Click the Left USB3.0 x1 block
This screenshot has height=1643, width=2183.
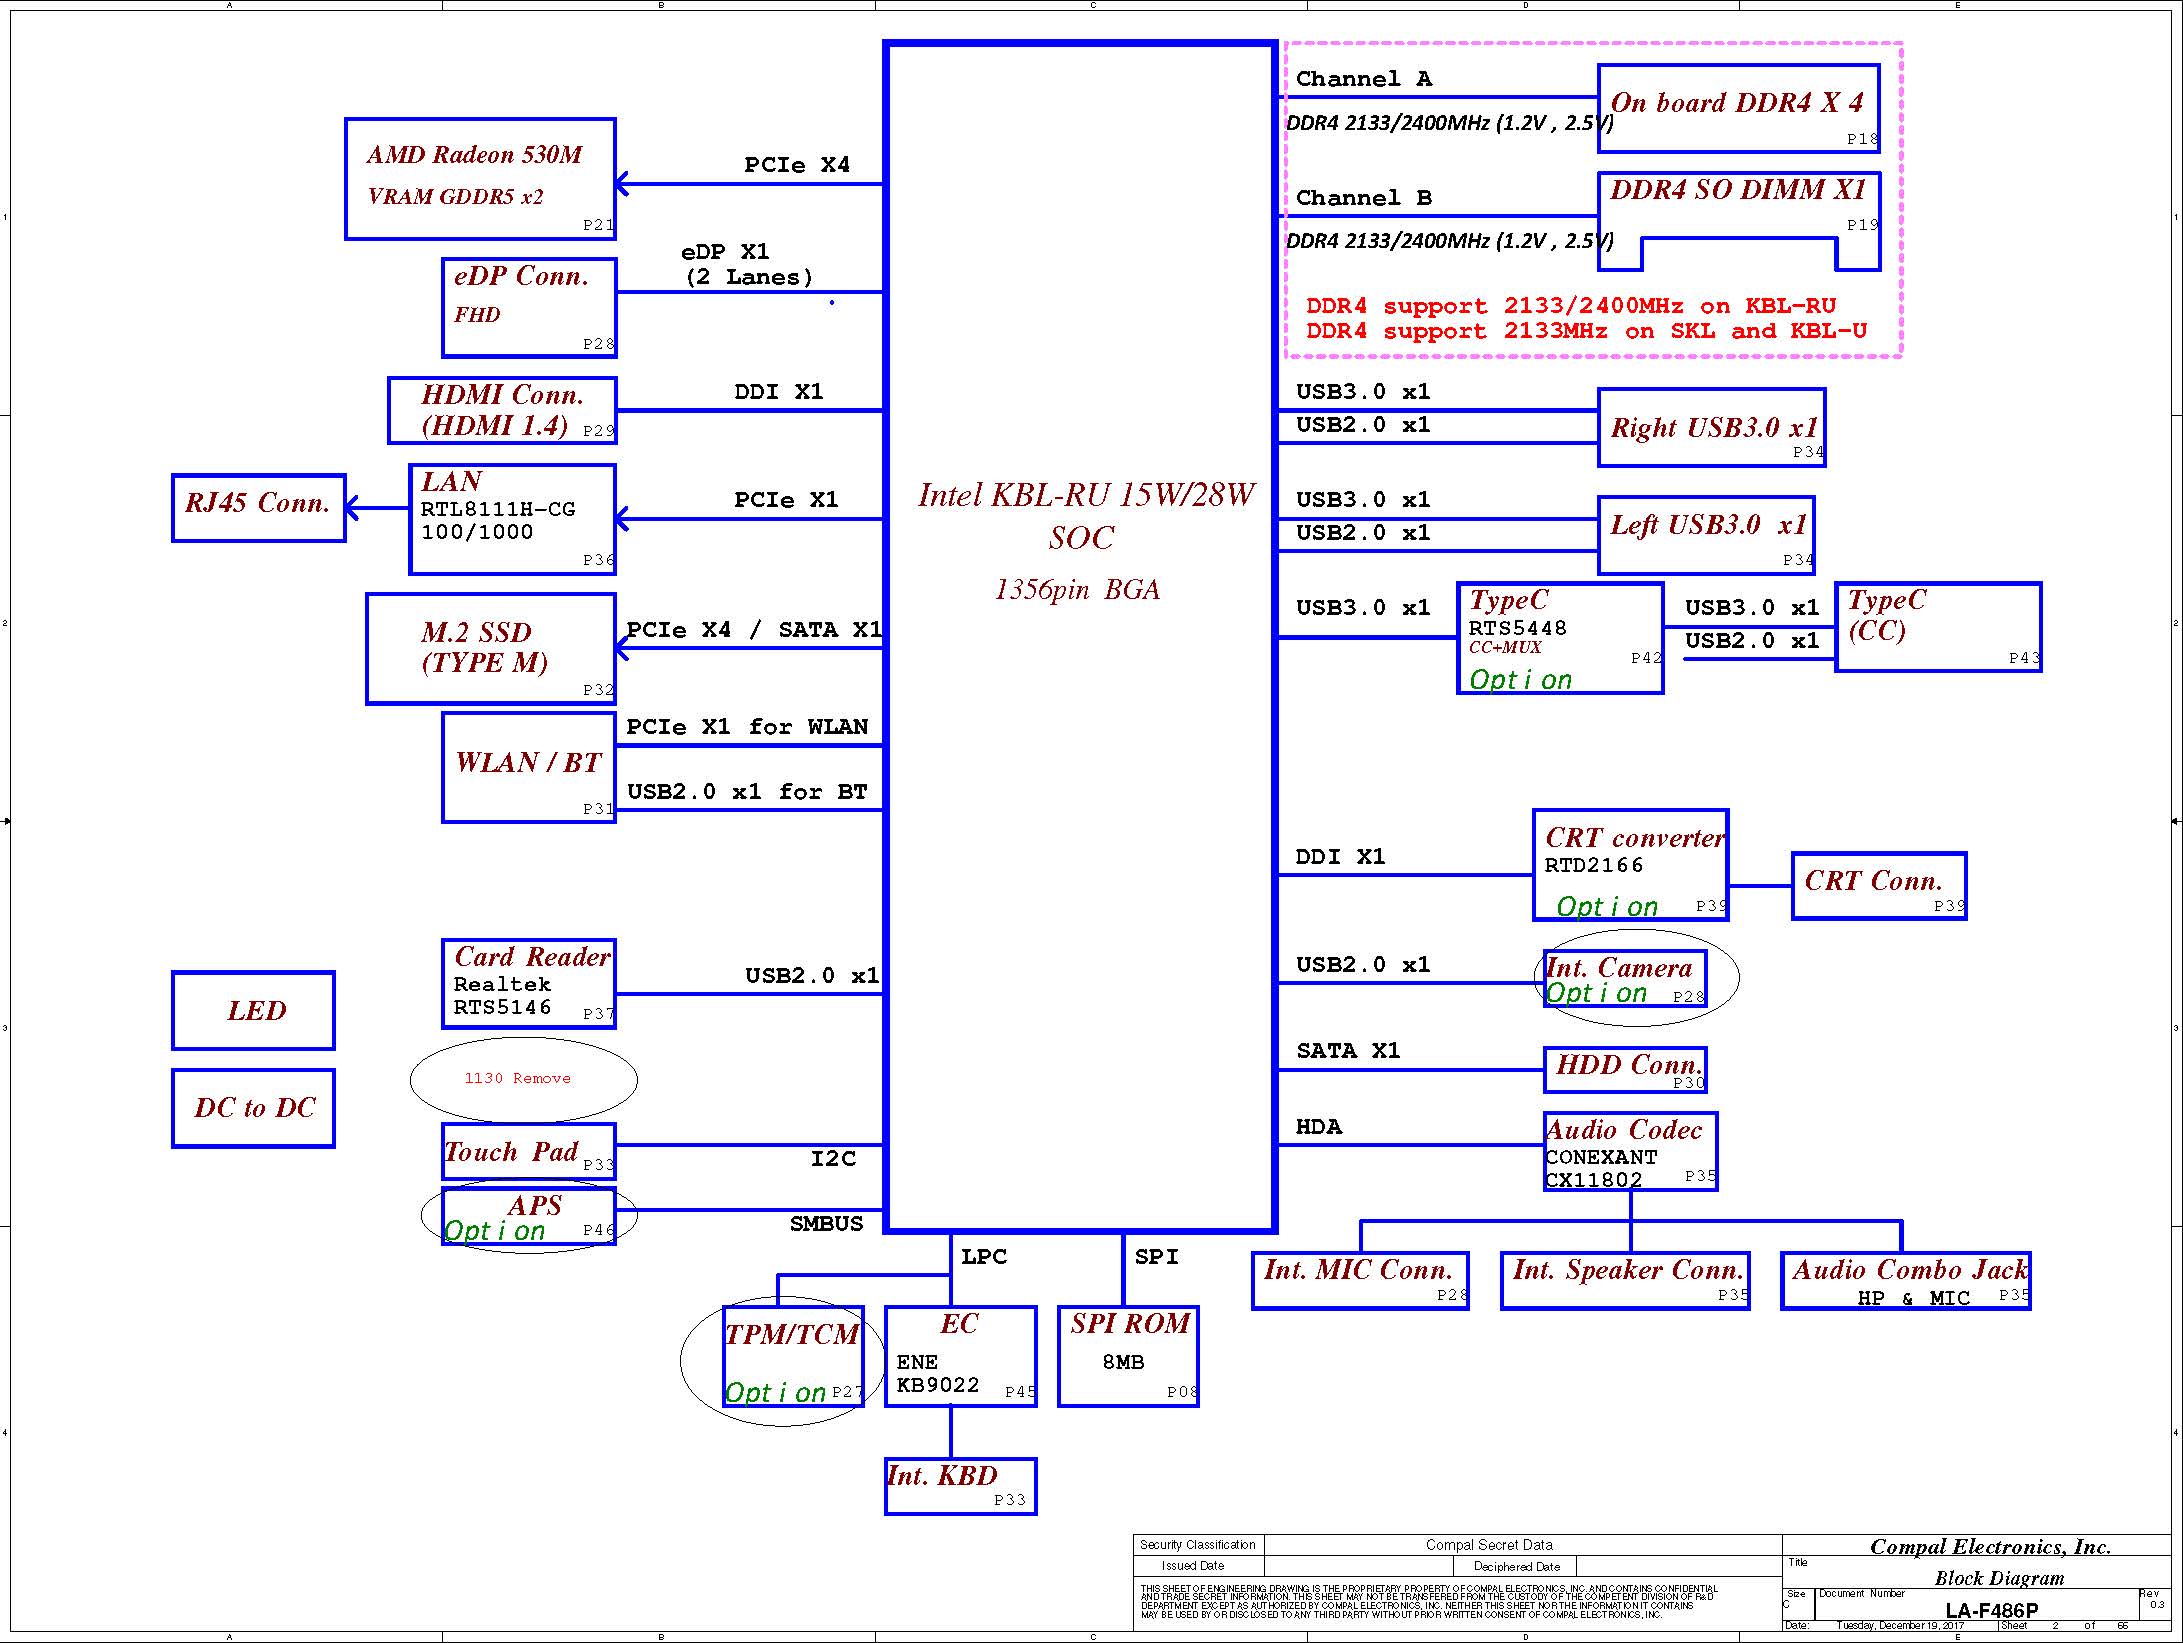tap(1705, 535)
